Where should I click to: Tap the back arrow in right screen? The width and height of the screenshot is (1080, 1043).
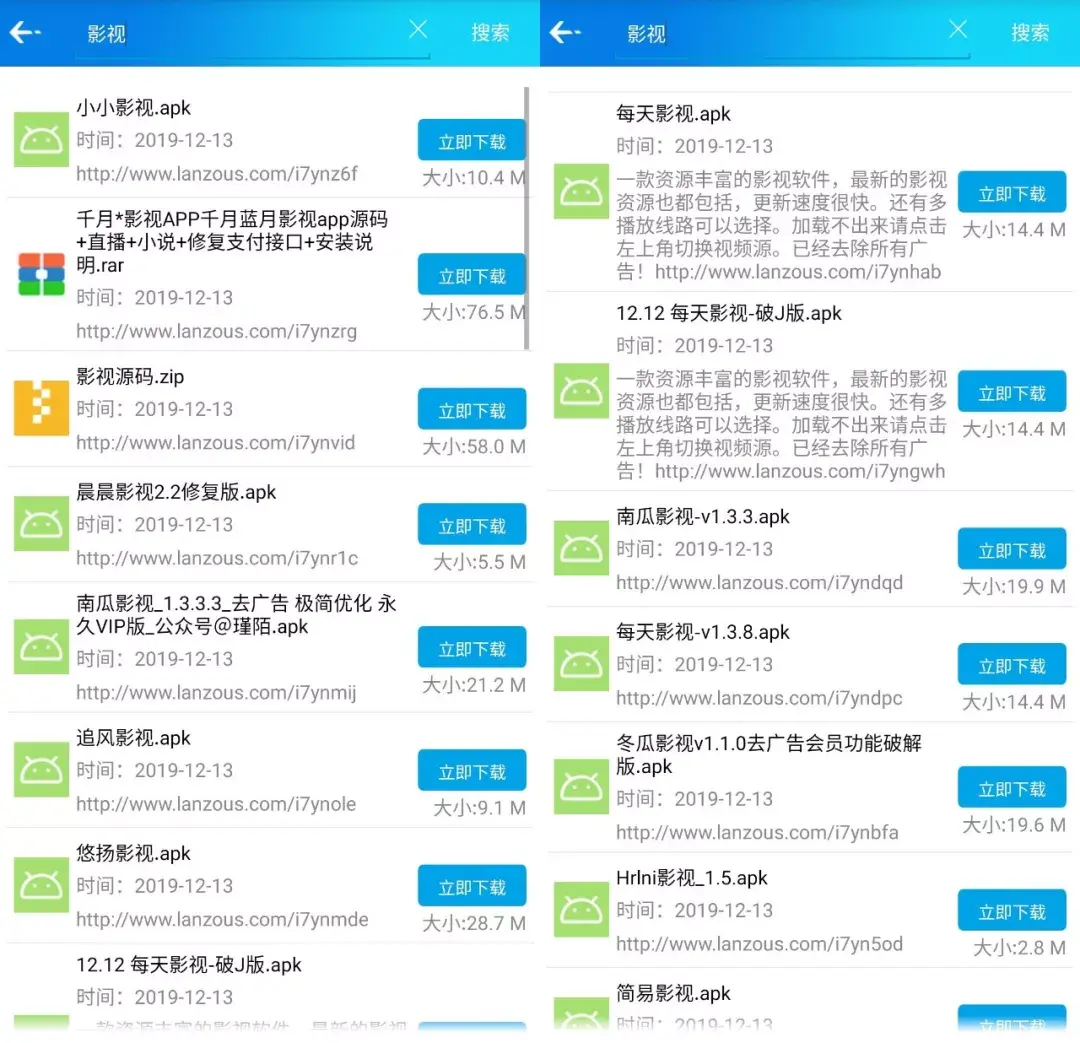(565, 32)
